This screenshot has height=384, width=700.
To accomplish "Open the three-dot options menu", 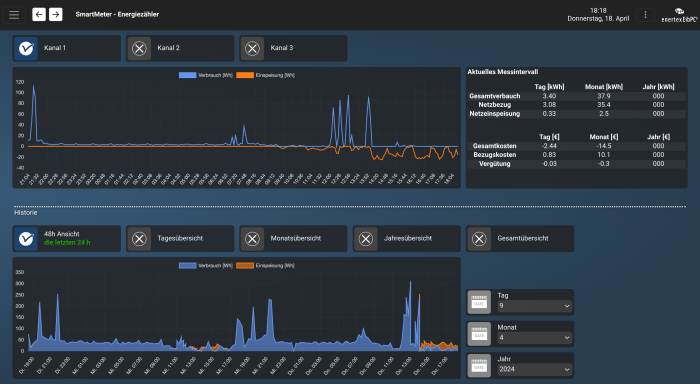I will [645, 15].
